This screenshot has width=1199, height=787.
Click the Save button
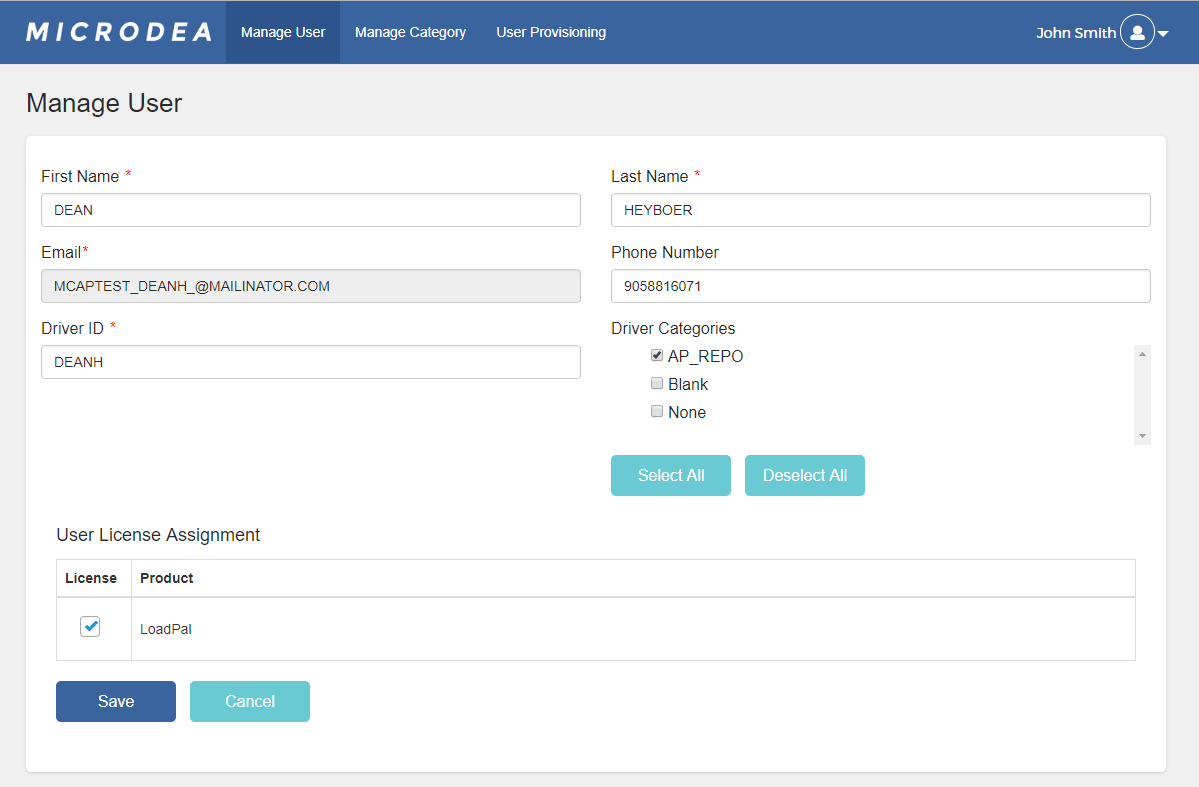point(115,701)
